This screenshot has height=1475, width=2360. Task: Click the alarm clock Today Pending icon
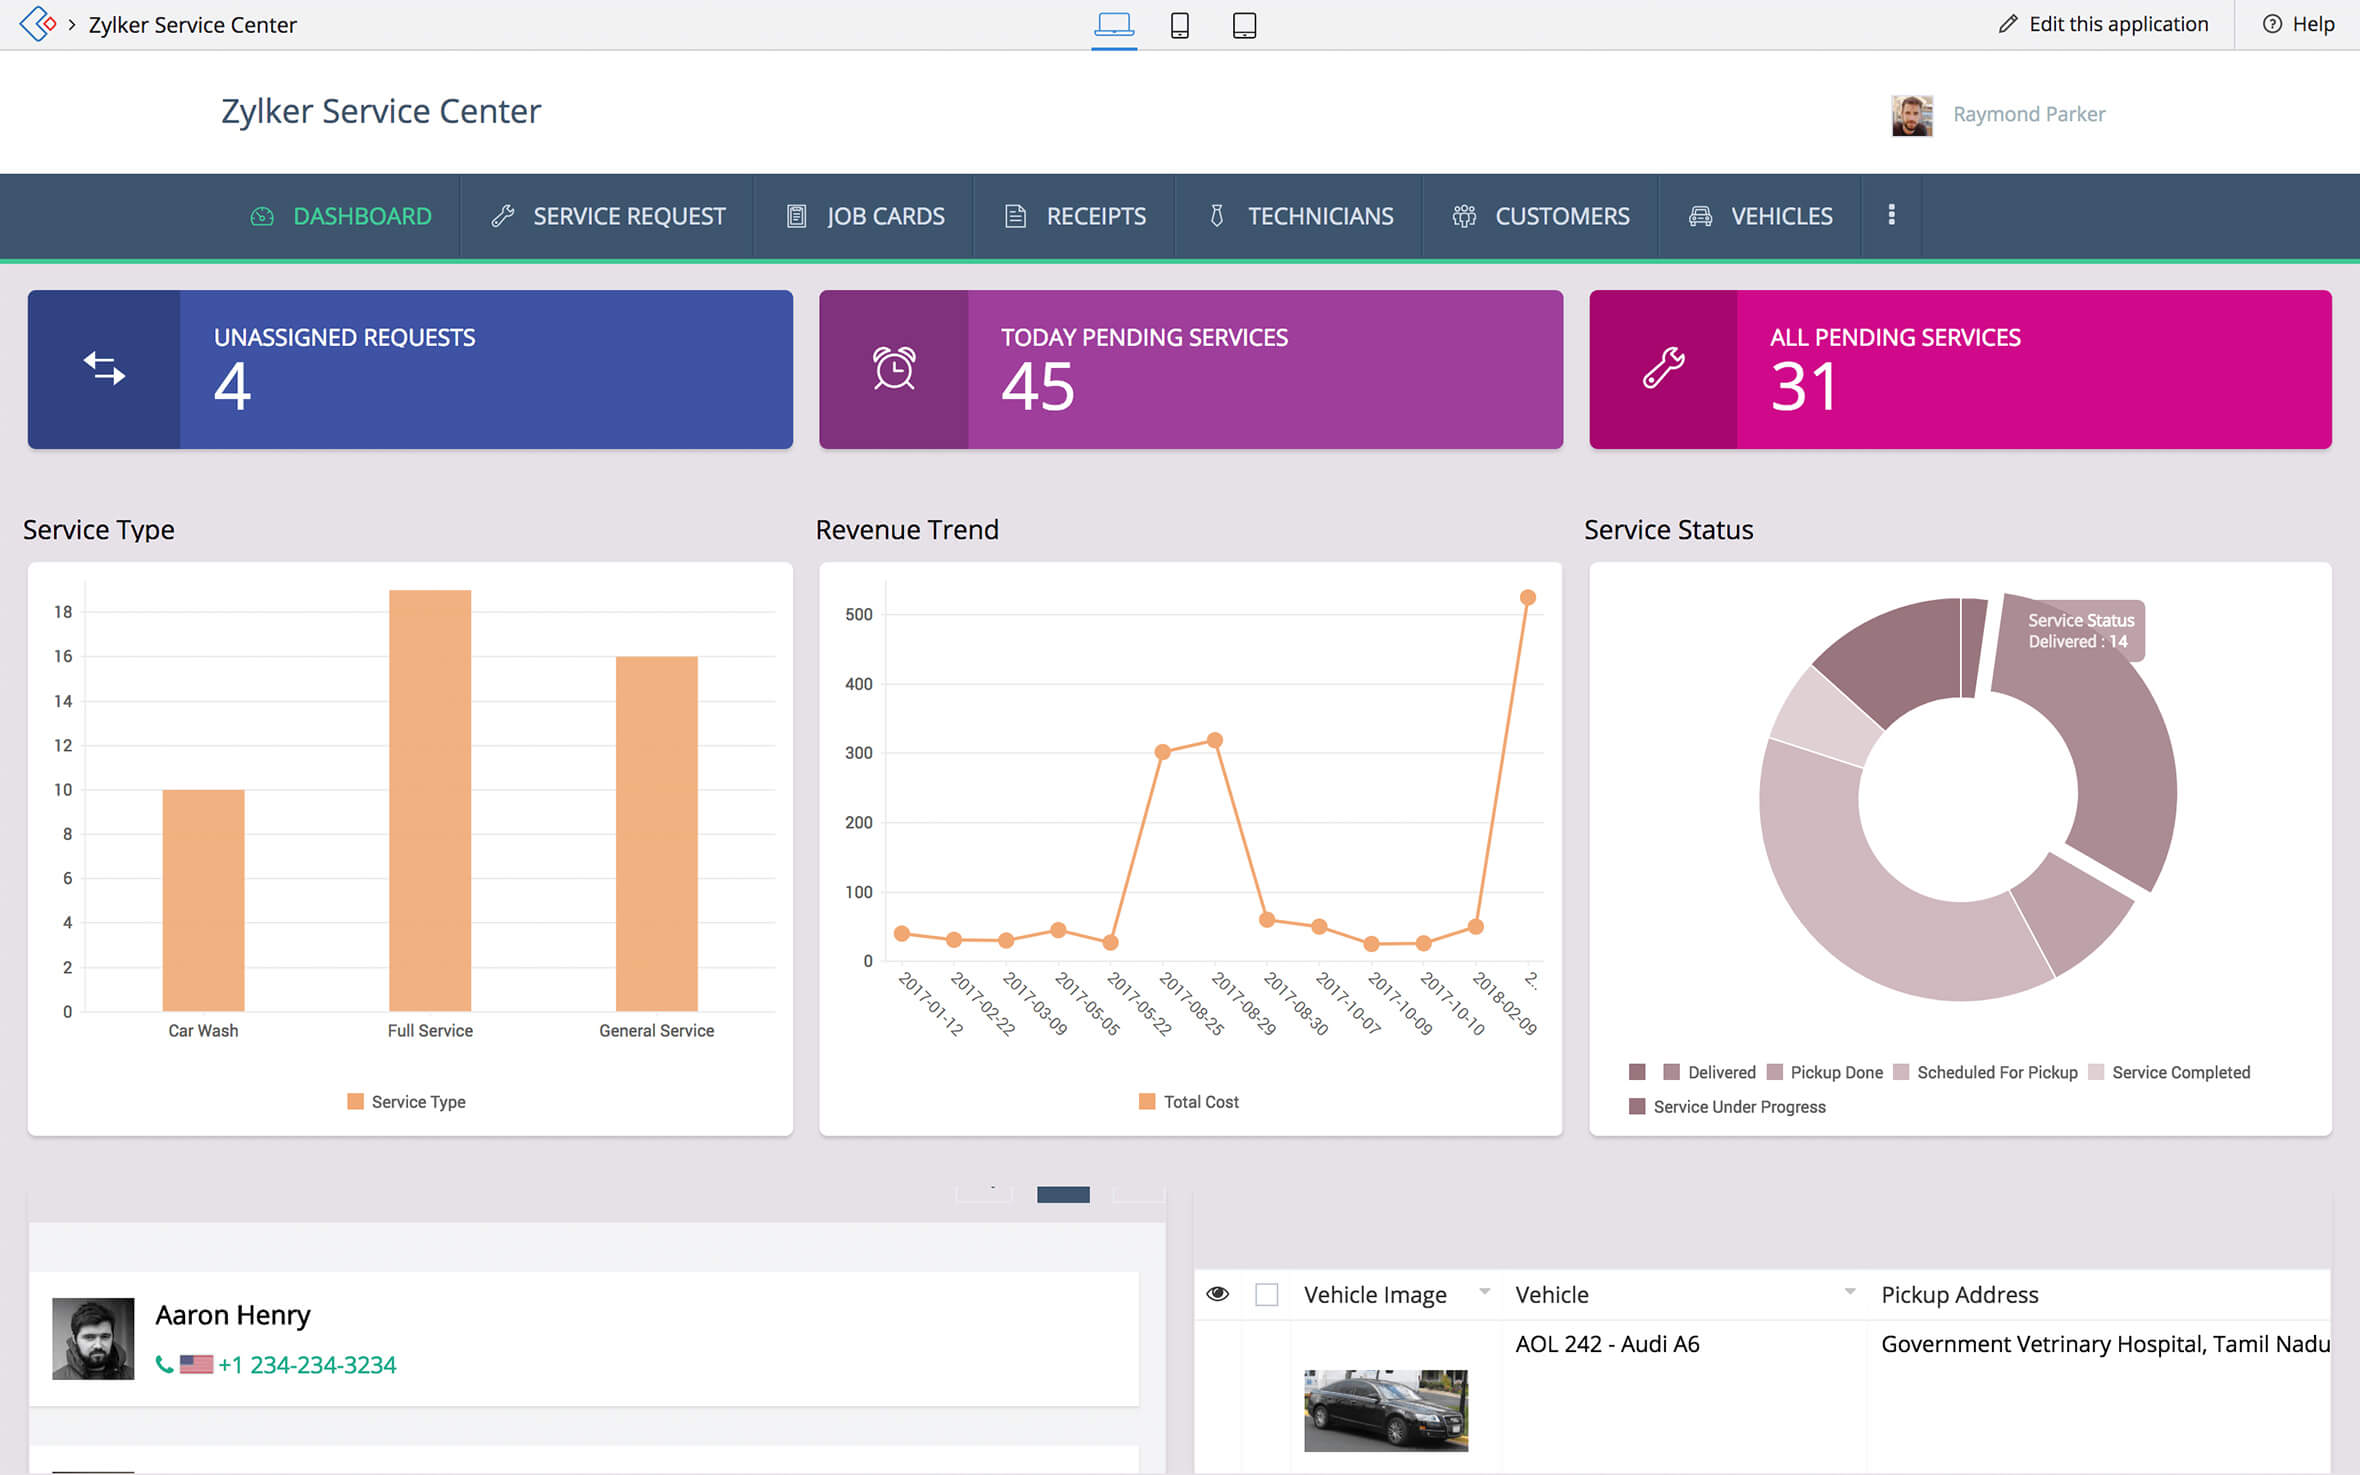[894, 369]
